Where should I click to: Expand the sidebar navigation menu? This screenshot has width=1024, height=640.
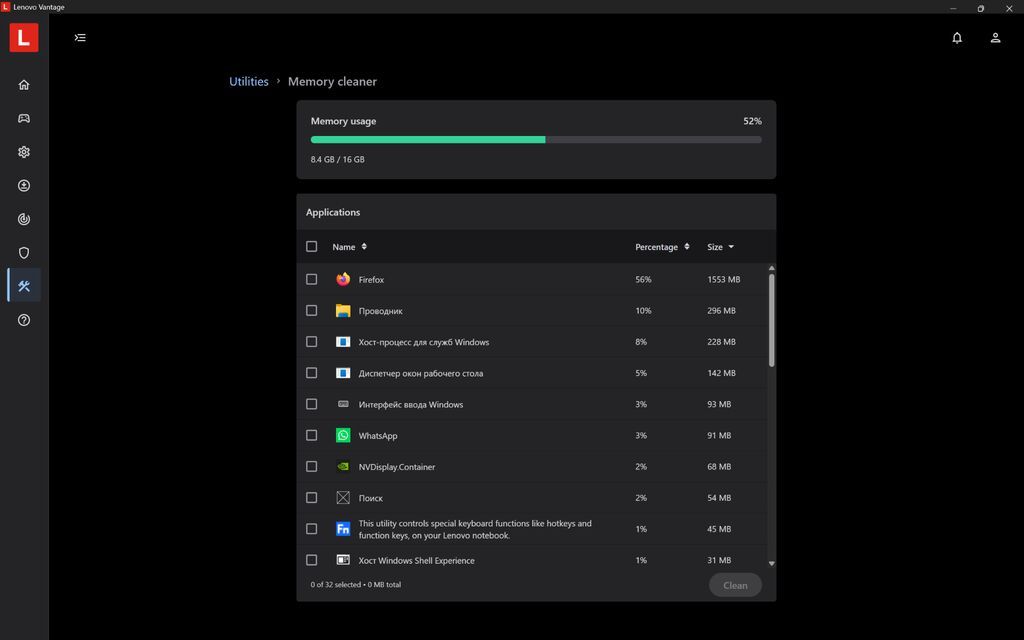[x=80, y=38]
